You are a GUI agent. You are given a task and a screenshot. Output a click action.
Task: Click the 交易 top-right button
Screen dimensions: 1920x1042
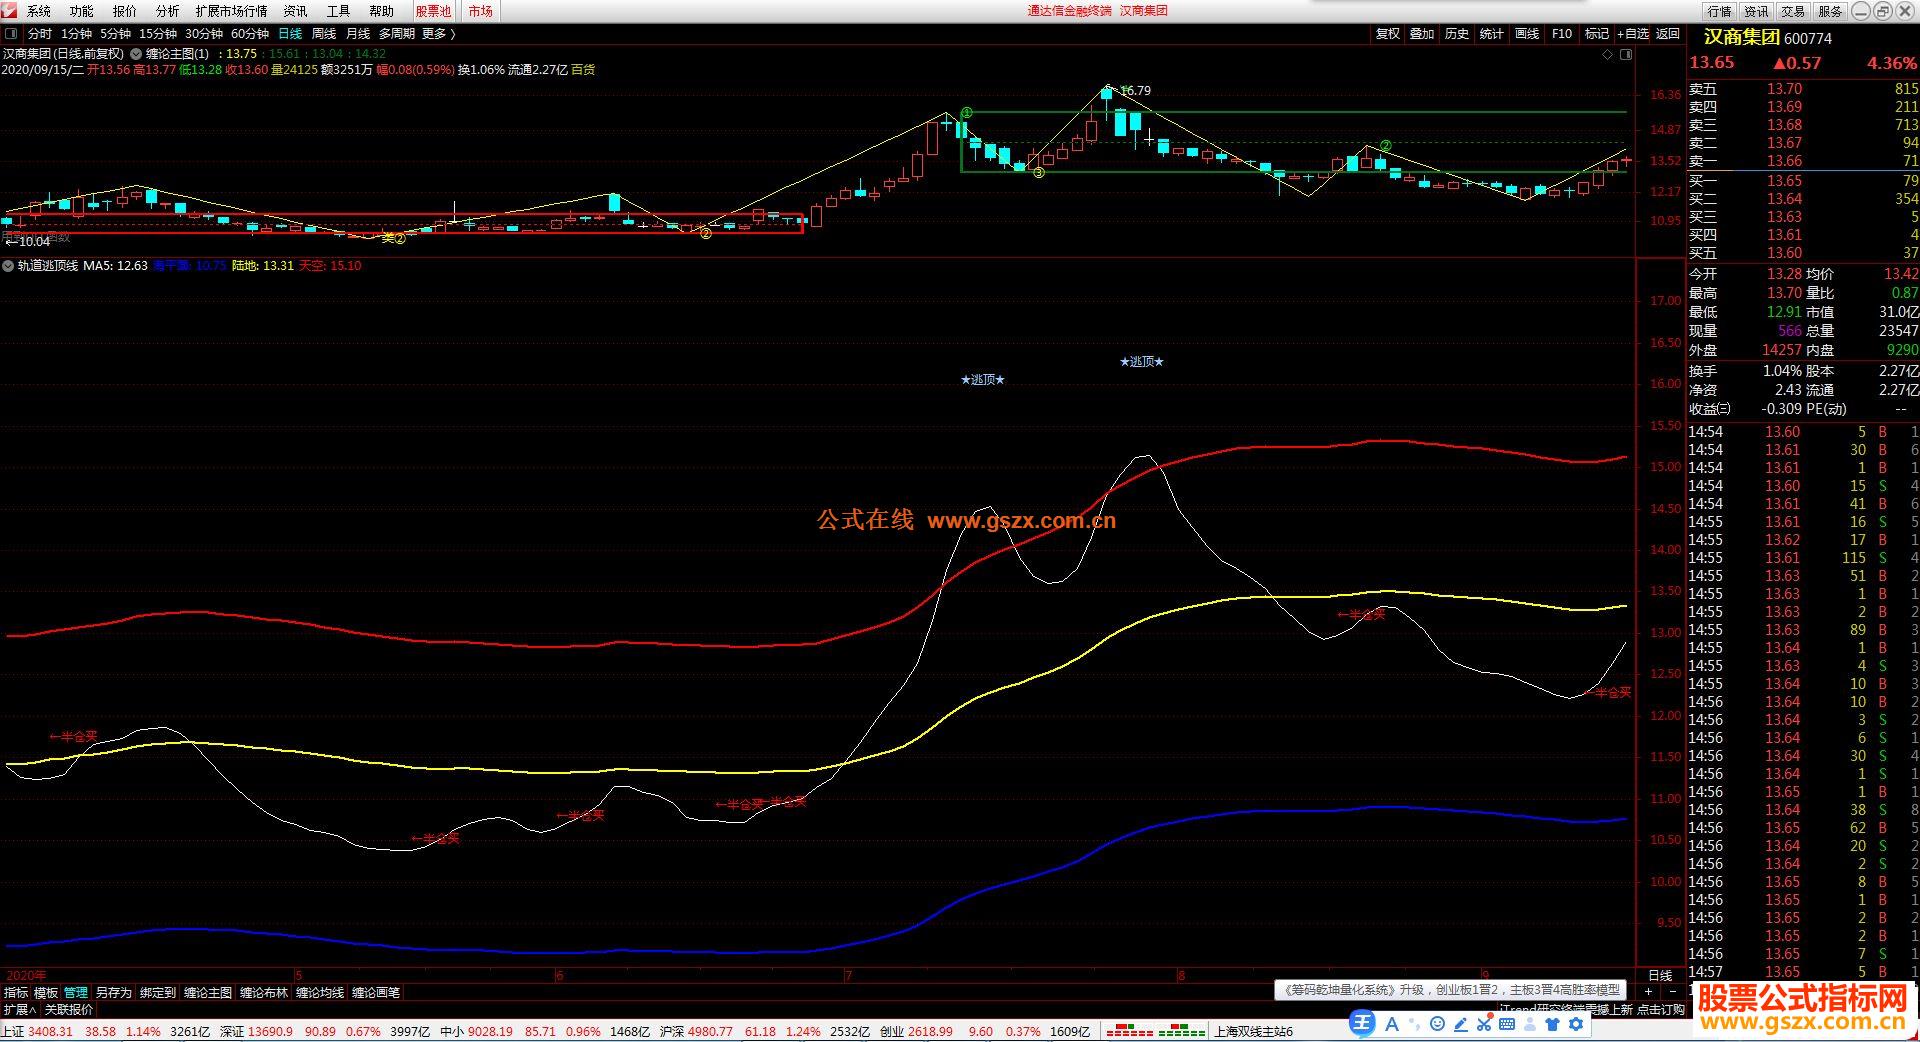coord(1794,11)
